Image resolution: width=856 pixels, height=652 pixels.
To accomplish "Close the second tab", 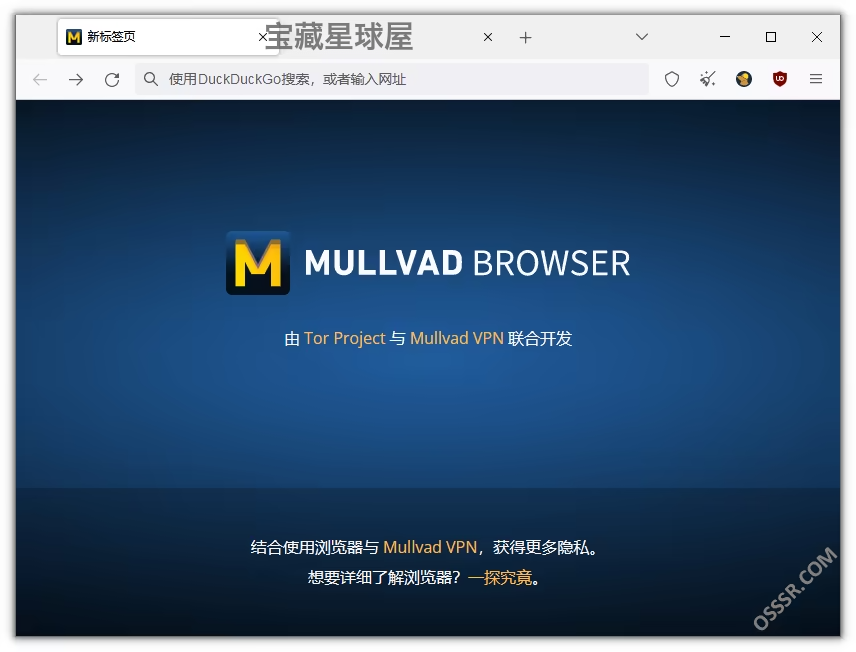I will point(488,37).
